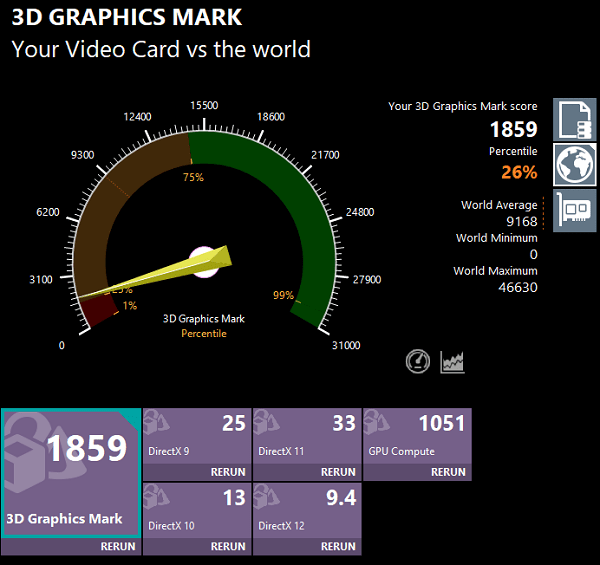
Task: Rerun the DirectX 9 test
Action: [x=228, y=472]
